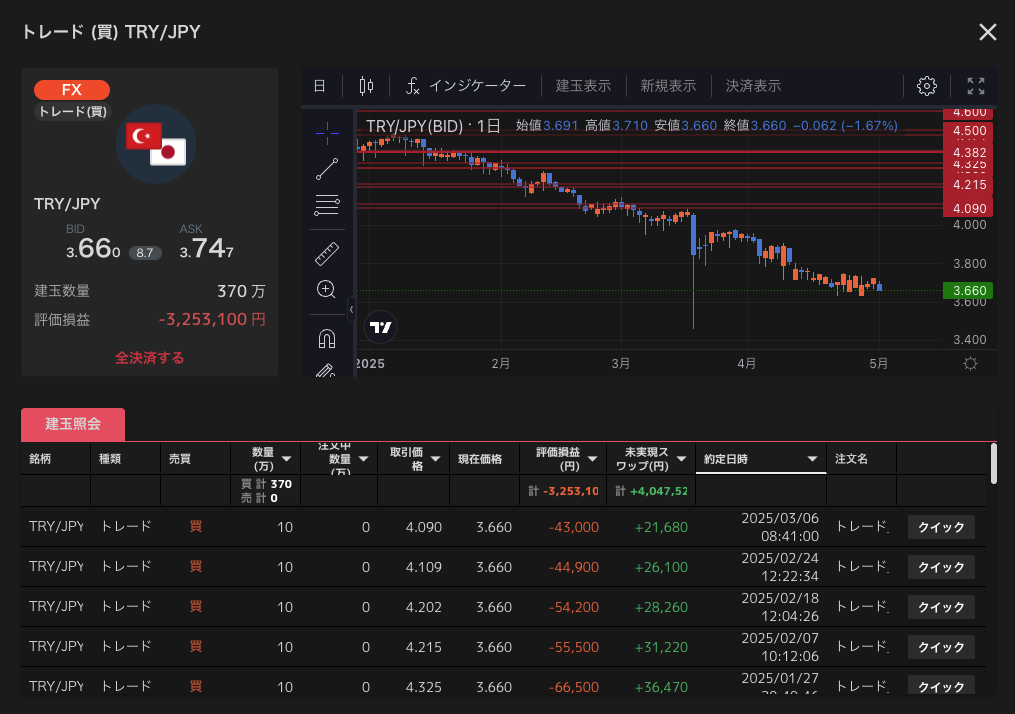Open the 日 timeframe dropdown
This screenshot has width=1015, height=714.
point(320,86)
